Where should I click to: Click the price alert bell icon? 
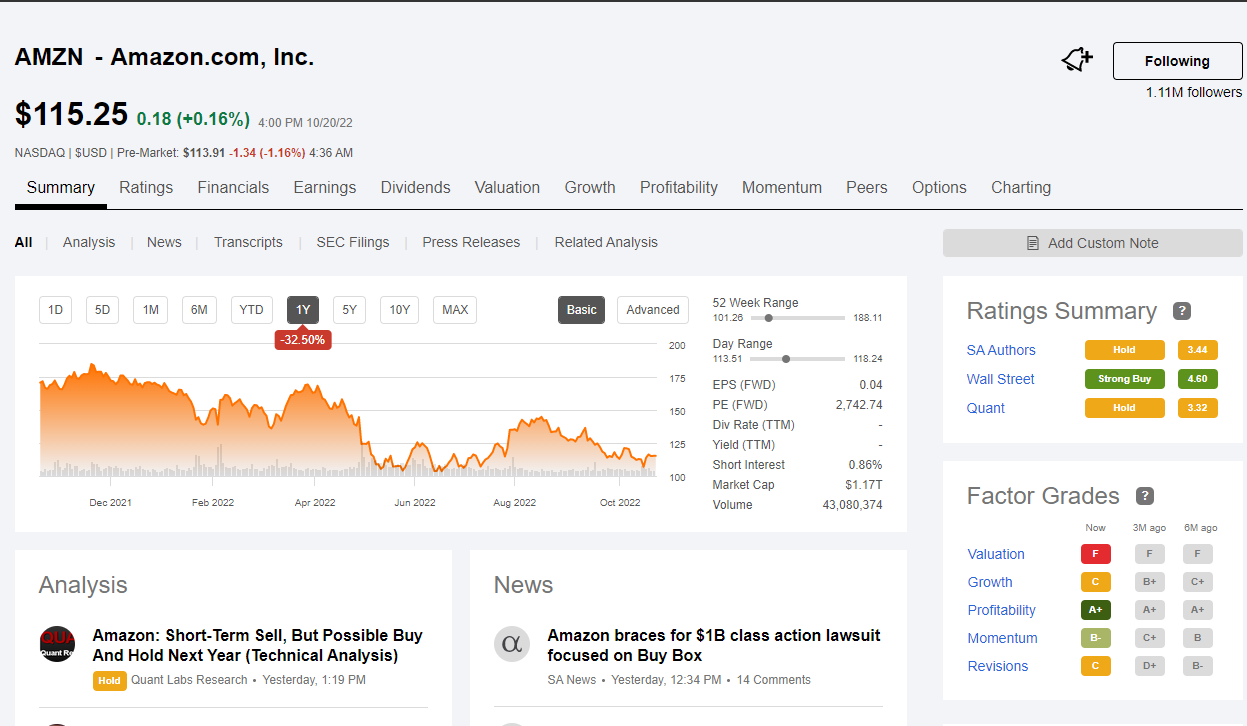coord(1077,61)
